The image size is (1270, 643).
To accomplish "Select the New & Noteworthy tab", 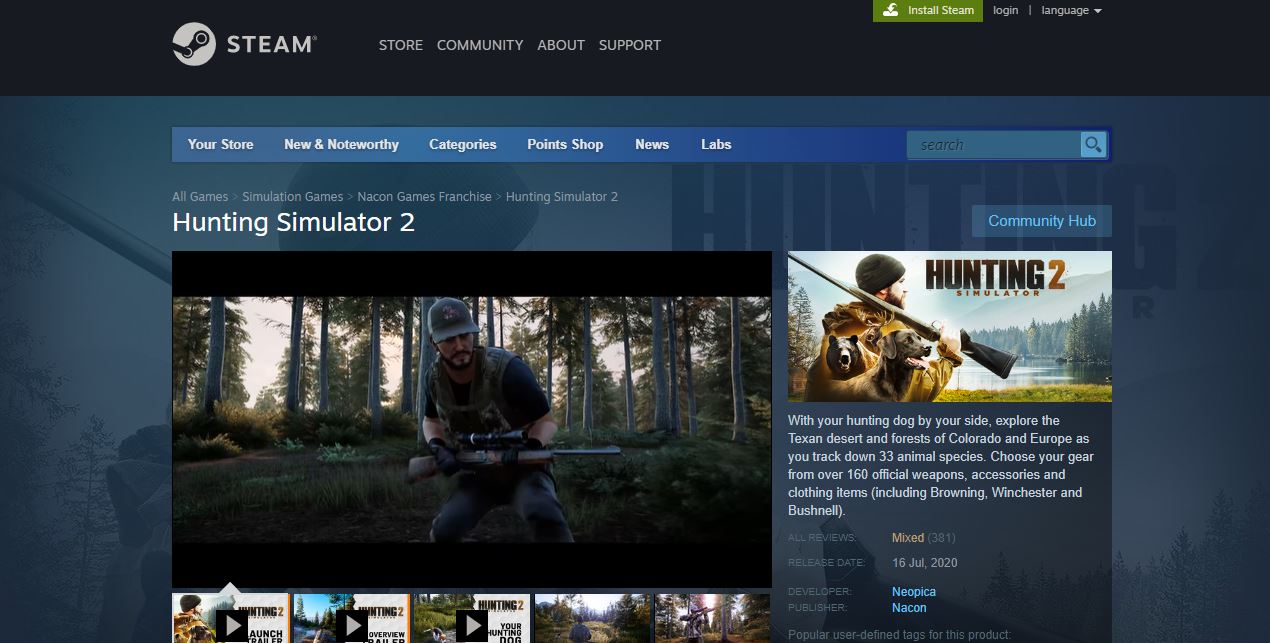I will pyautogui.click(x=341, y=144).
